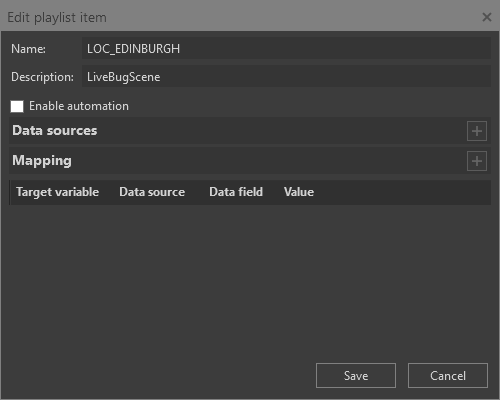500x400 pixels.
Task: Select the Target variable column header
Action: point(57,192)
